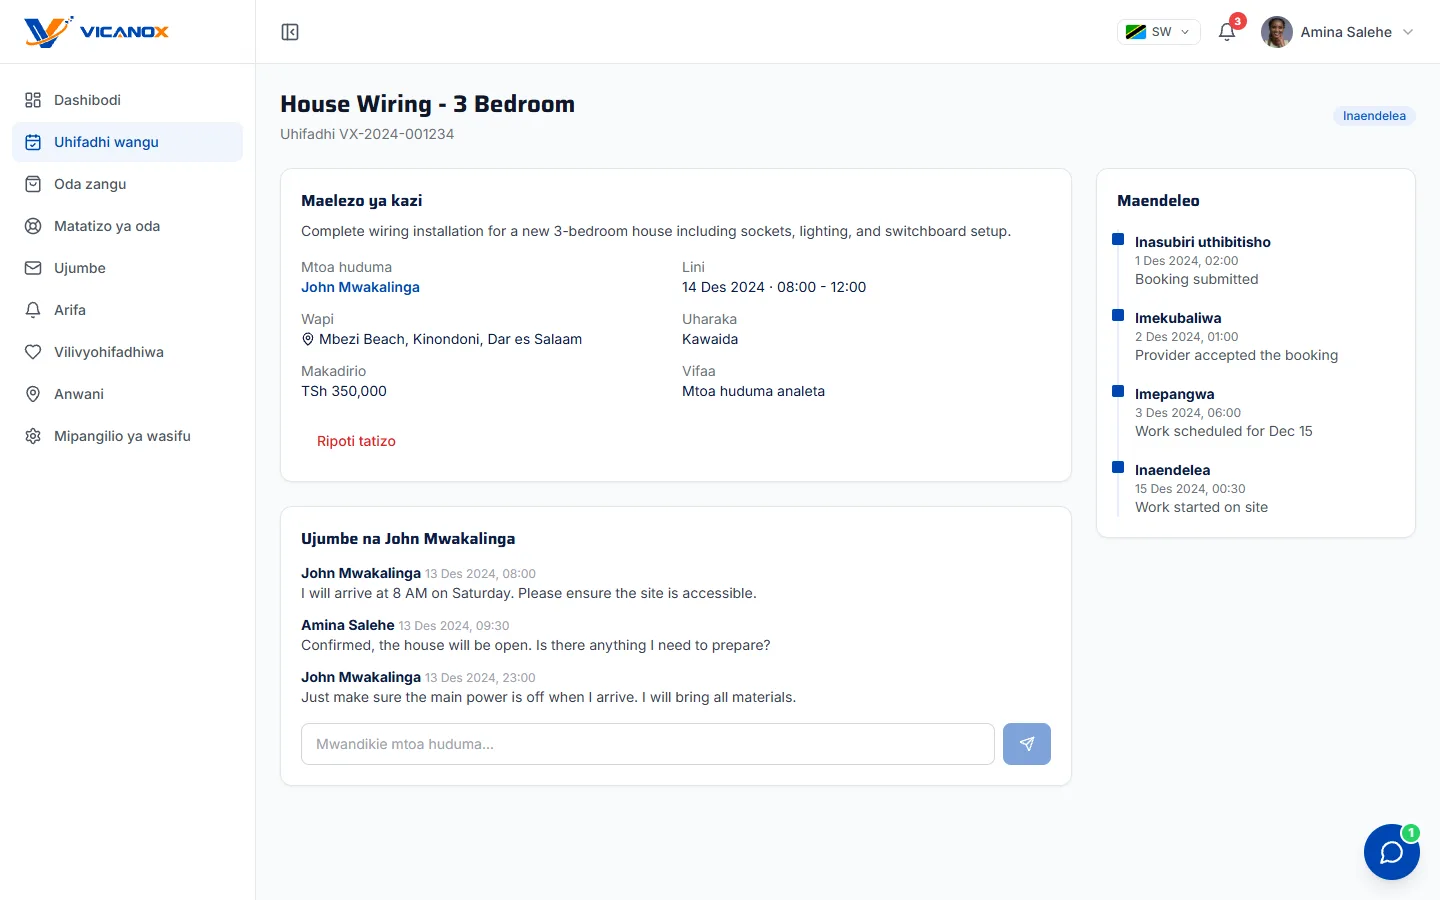Screen dimensions: 1440x900
Task: Focus the Mwandikie mtoa huduma message field
Action: click(x=648, y=744)
